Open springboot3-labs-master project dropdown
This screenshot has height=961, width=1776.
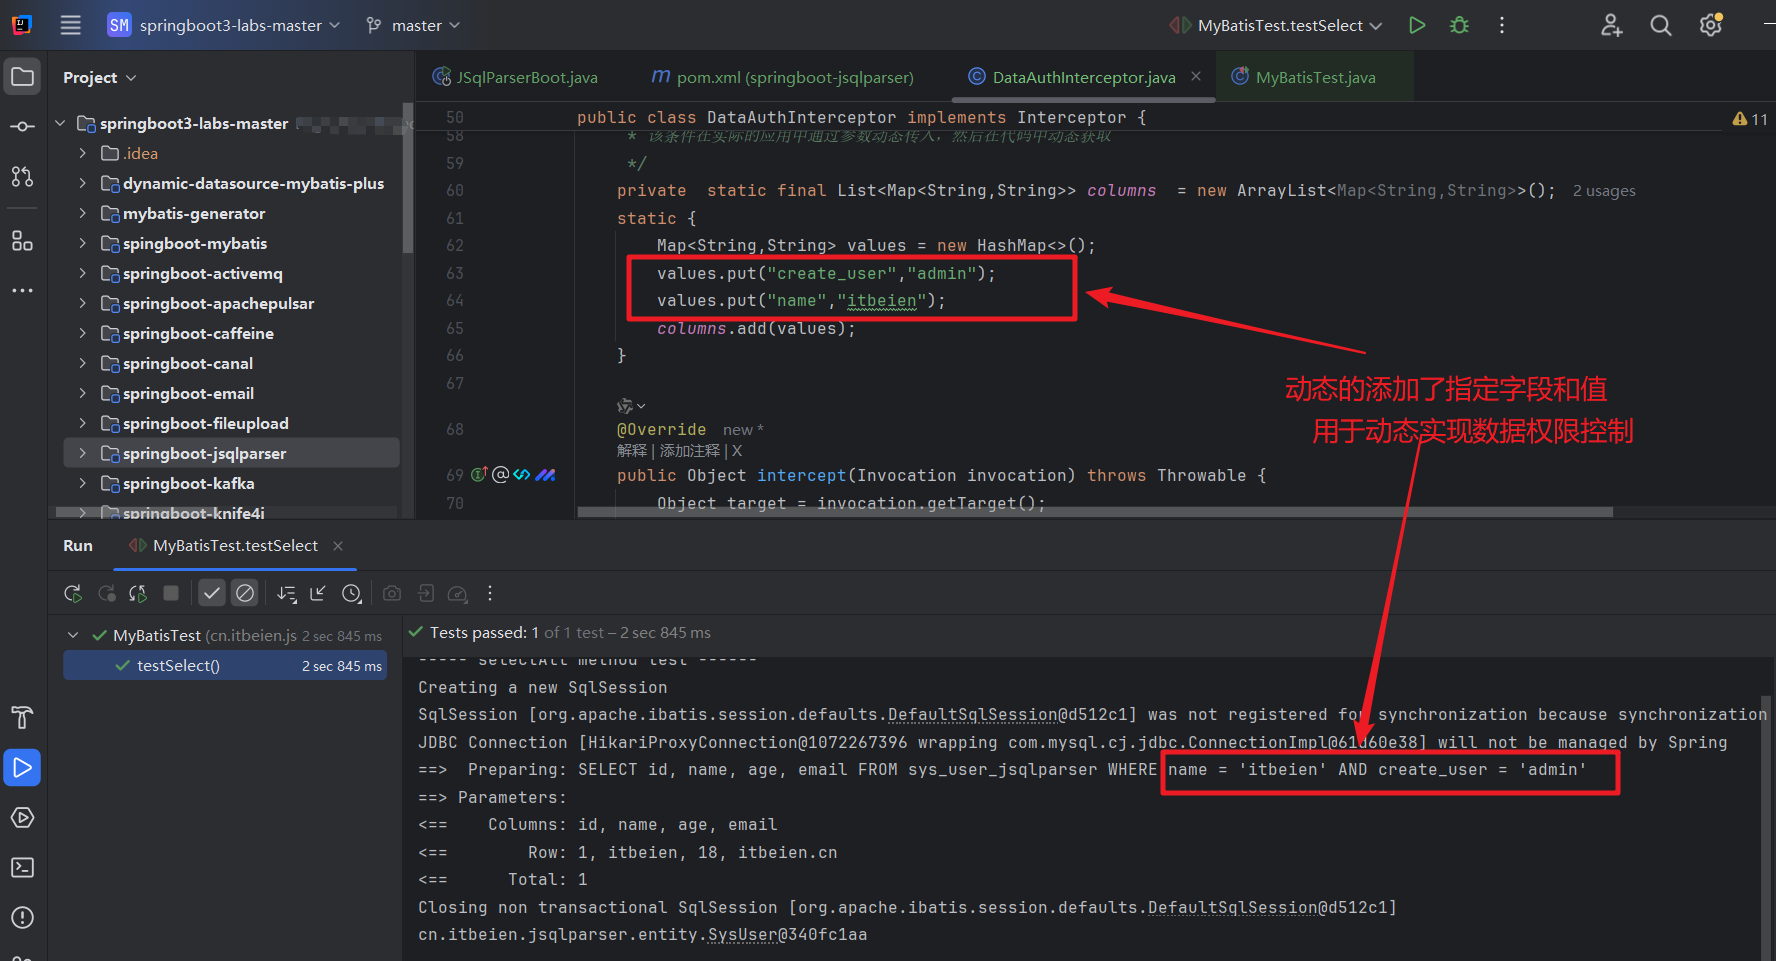pyautogui.click(x=224, y=25)
